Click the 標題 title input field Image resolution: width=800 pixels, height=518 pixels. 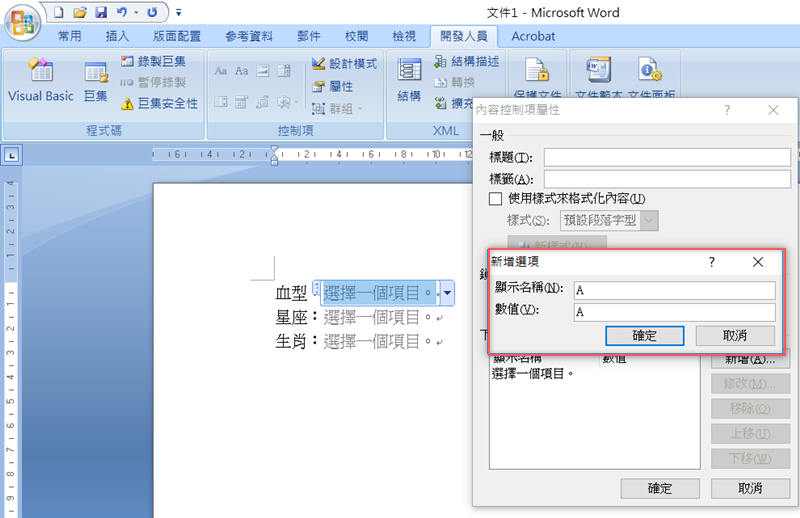coord(667,157)
